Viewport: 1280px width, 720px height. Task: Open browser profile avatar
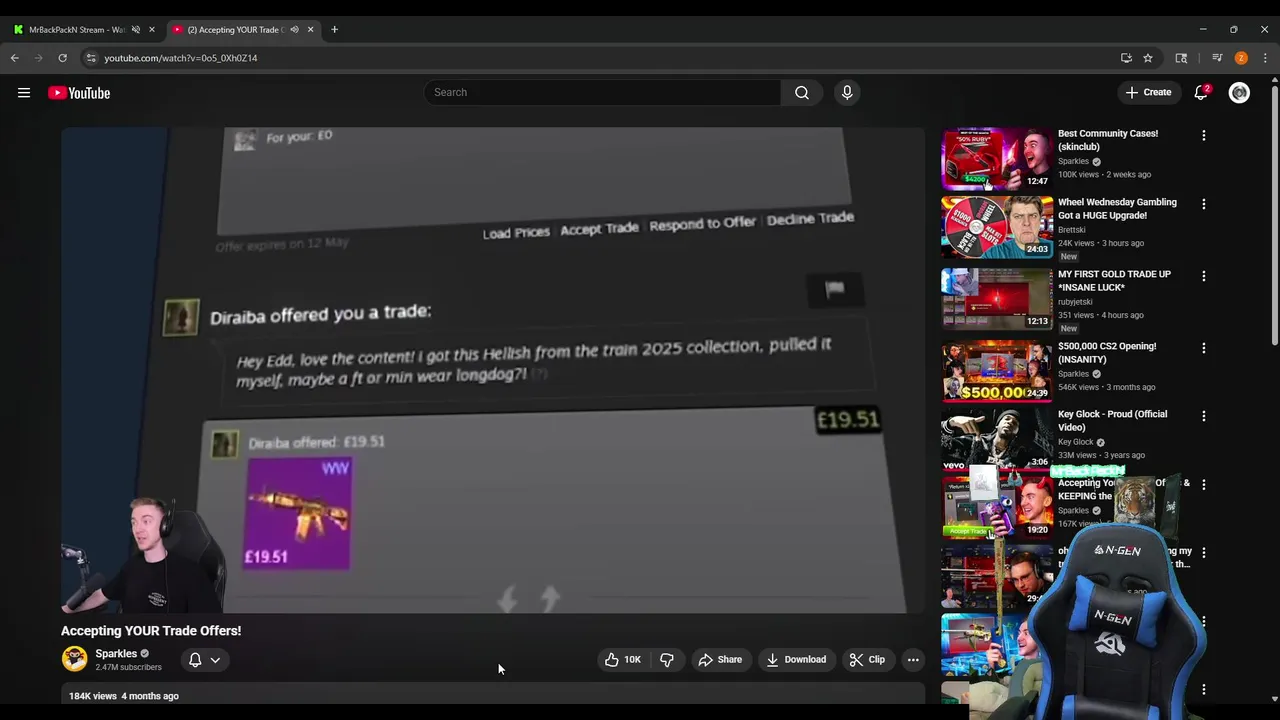point(1241,58)
